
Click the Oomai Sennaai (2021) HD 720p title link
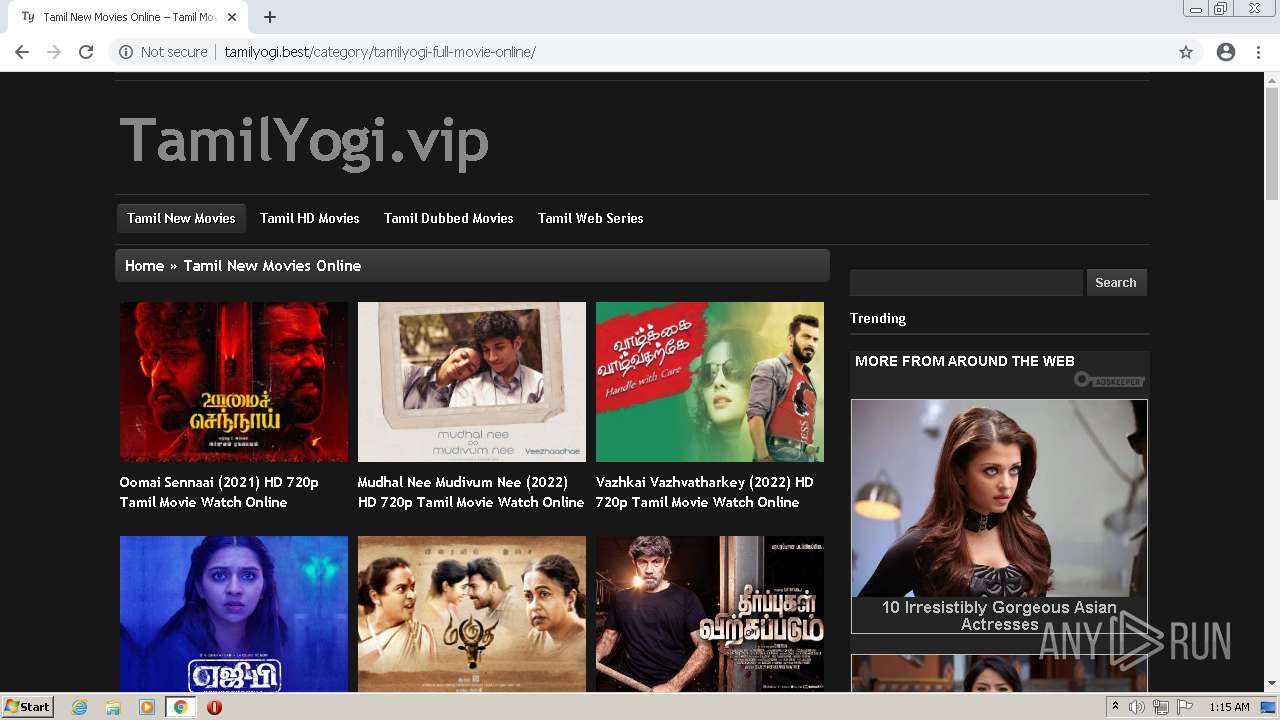tap(219, 492)
